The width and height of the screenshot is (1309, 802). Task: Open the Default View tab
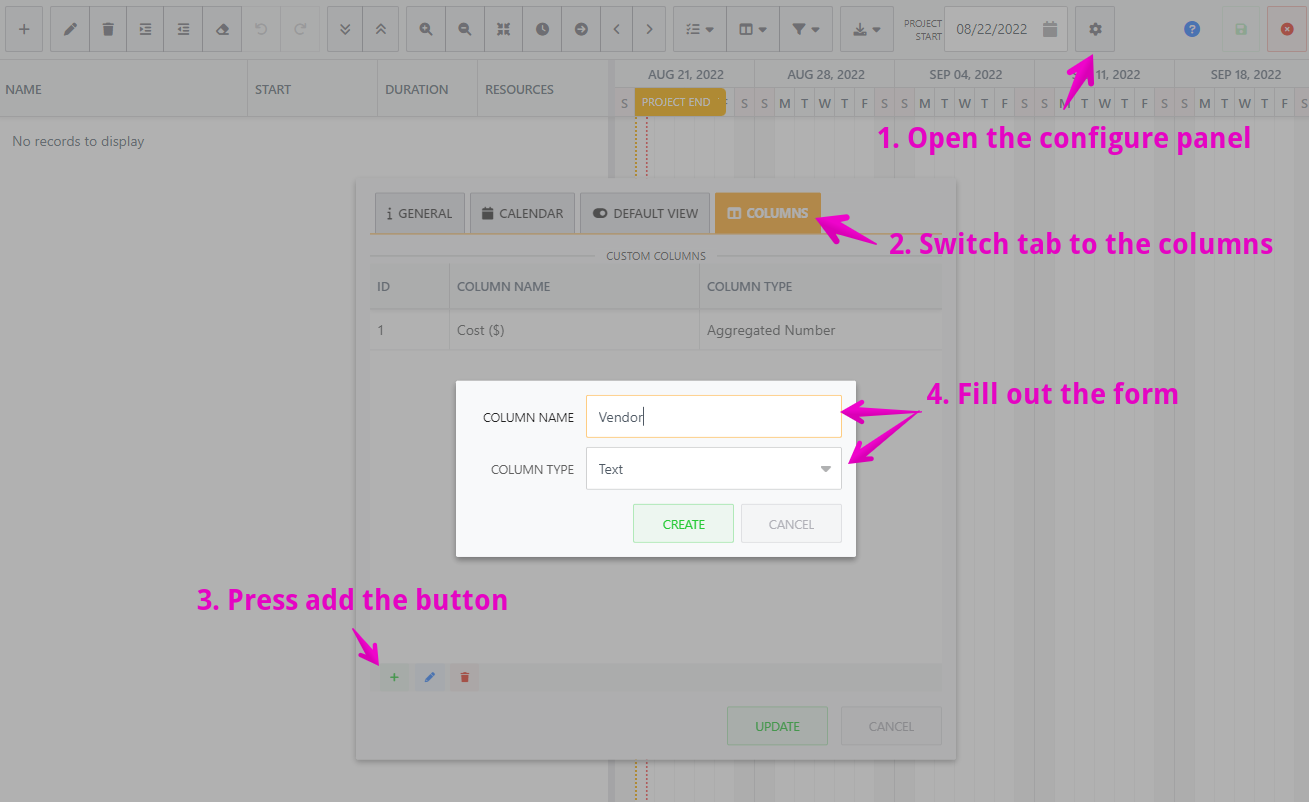(x=645, y=213)
